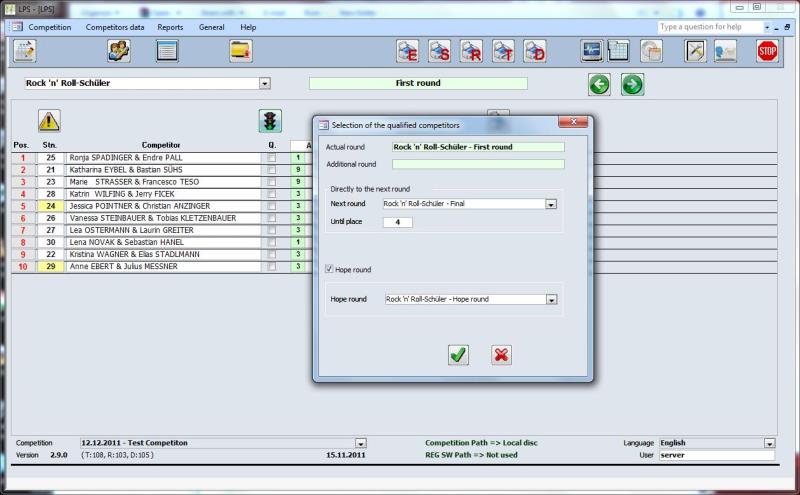The height and width of the screenshot is (495, 800).
Task: Expand the Next round dropdown
Action: [551, 204]
